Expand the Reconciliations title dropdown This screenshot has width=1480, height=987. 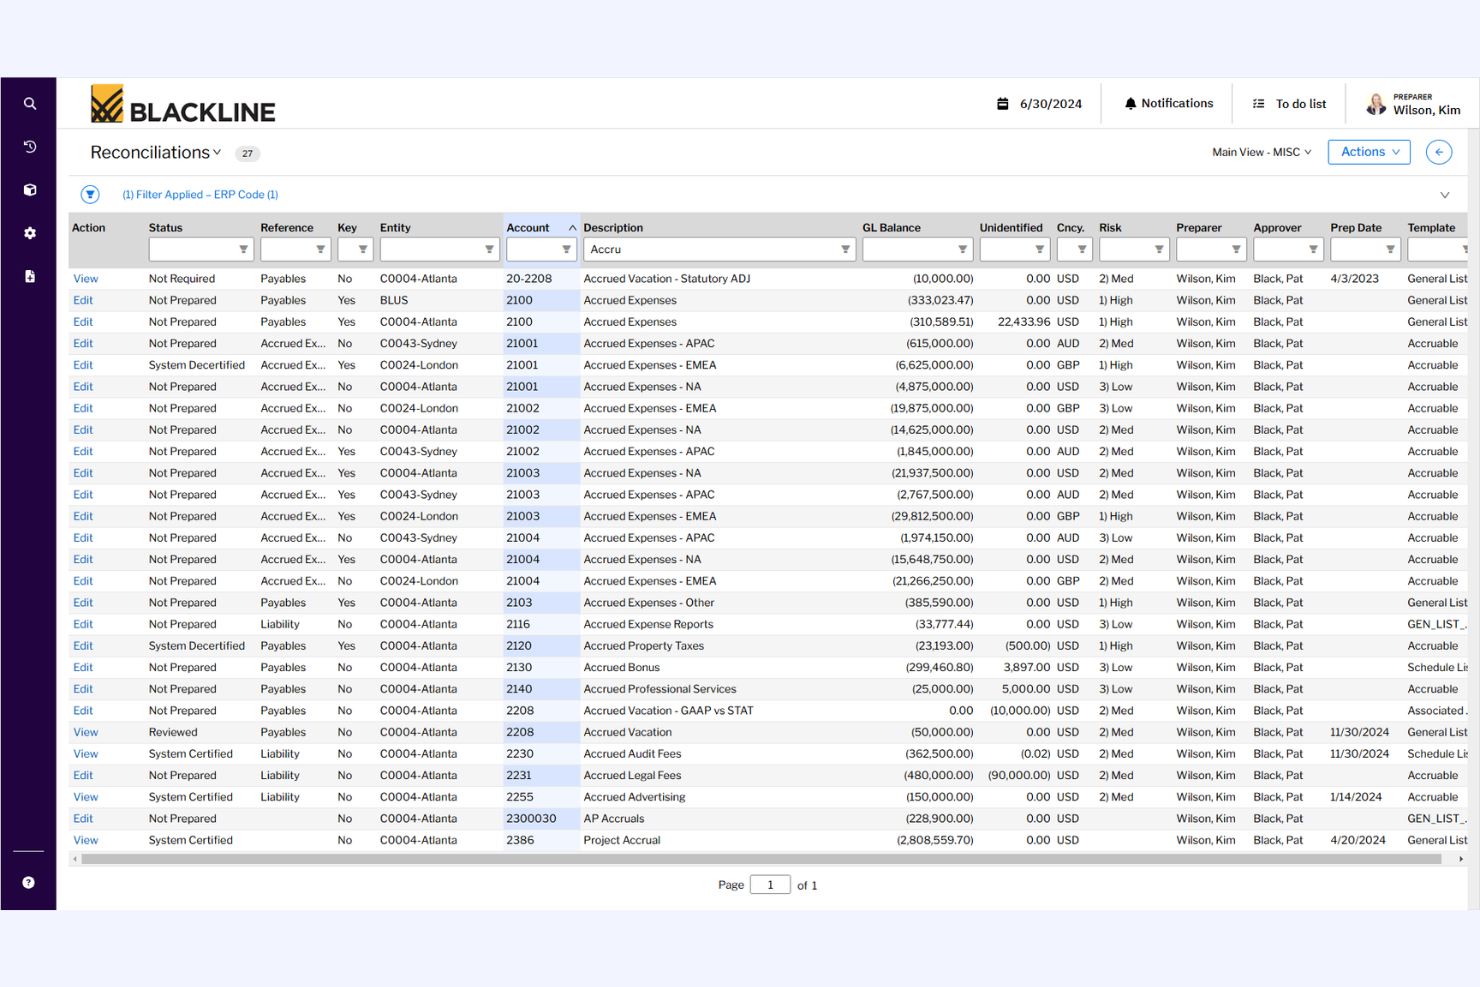(217, 152)
